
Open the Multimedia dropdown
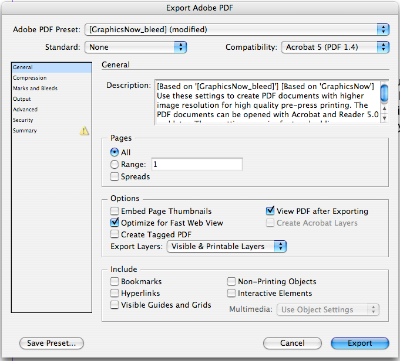click(x=328, y=309)
